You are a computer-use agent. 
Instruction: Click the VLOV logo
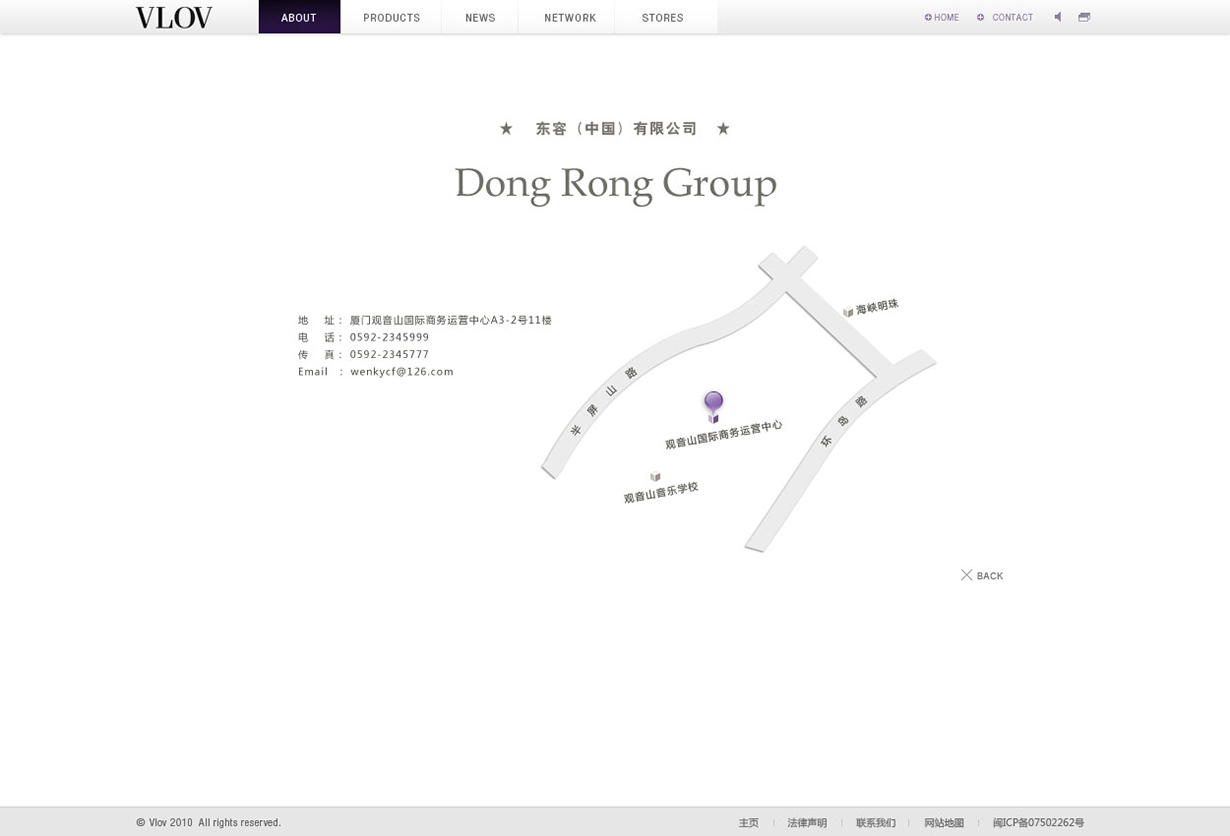click(x=174, y=17)
